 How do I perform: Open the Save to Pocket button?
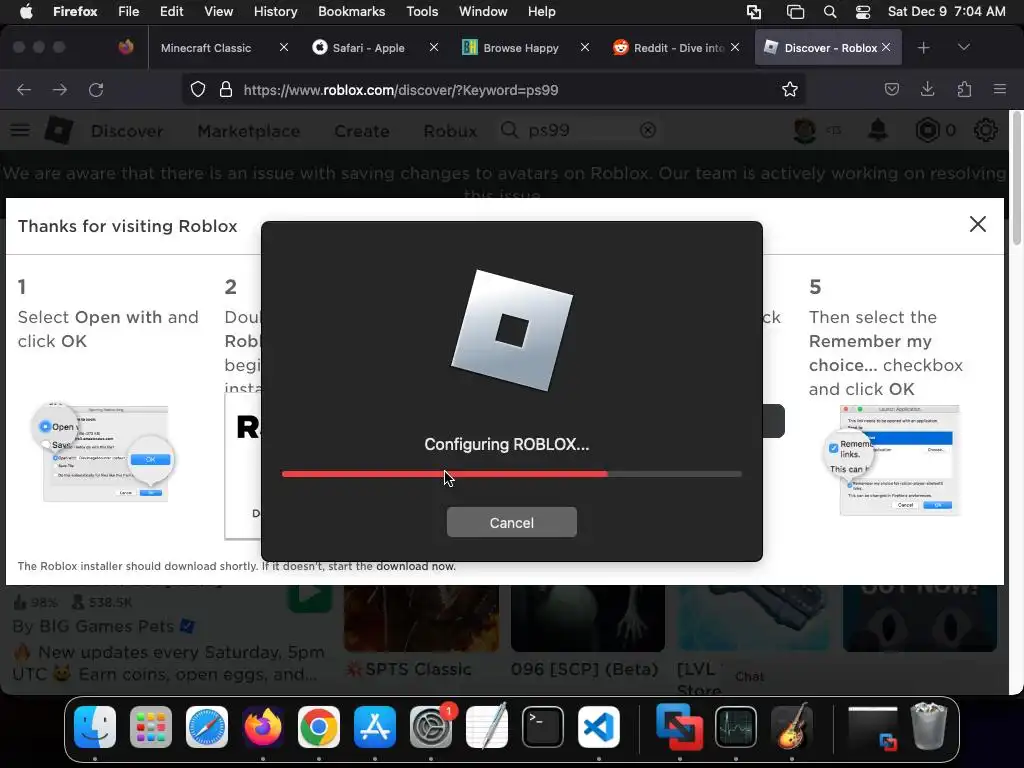point(891,89)
